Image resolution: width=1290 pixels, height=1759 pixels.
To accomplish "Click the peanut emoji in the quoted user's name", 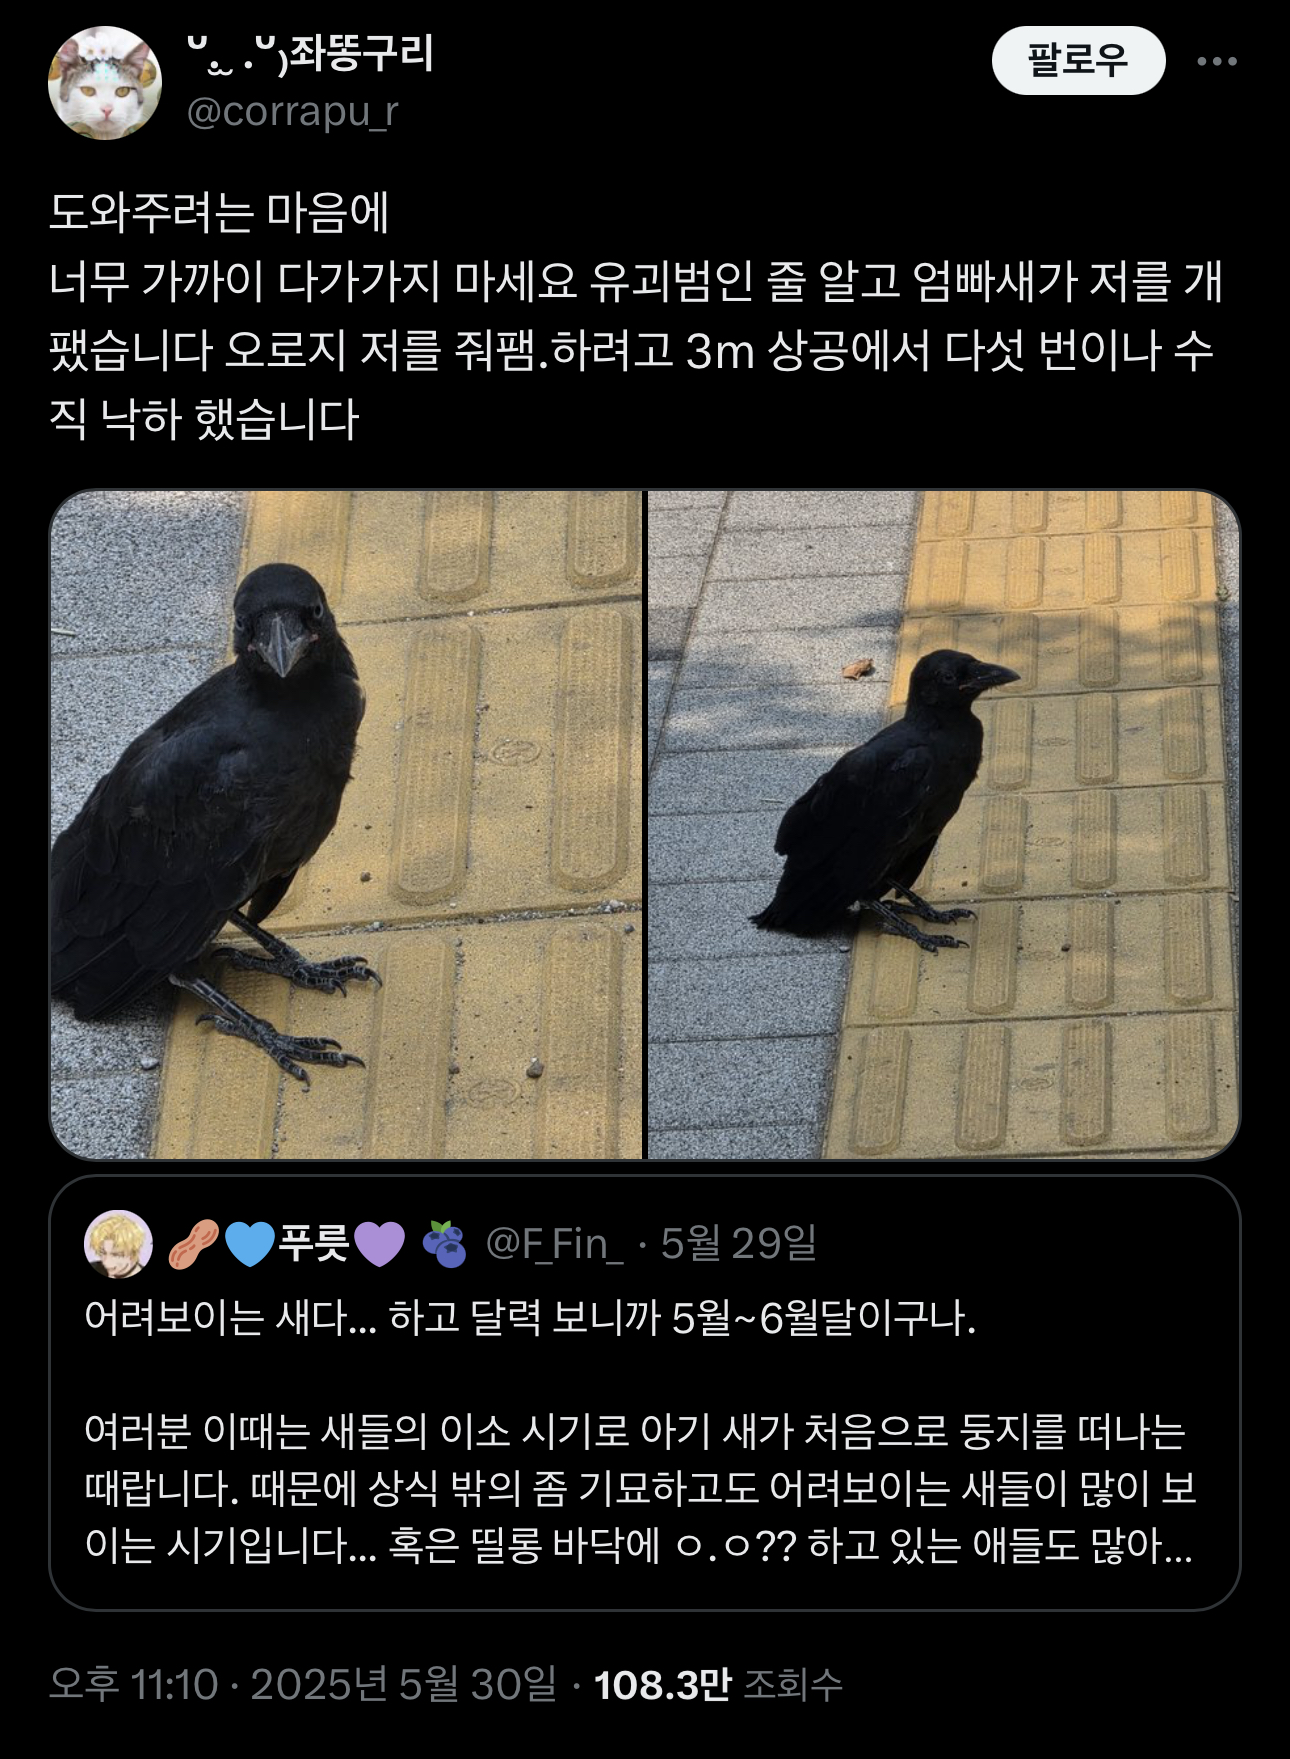I will tap(194, 1244).
